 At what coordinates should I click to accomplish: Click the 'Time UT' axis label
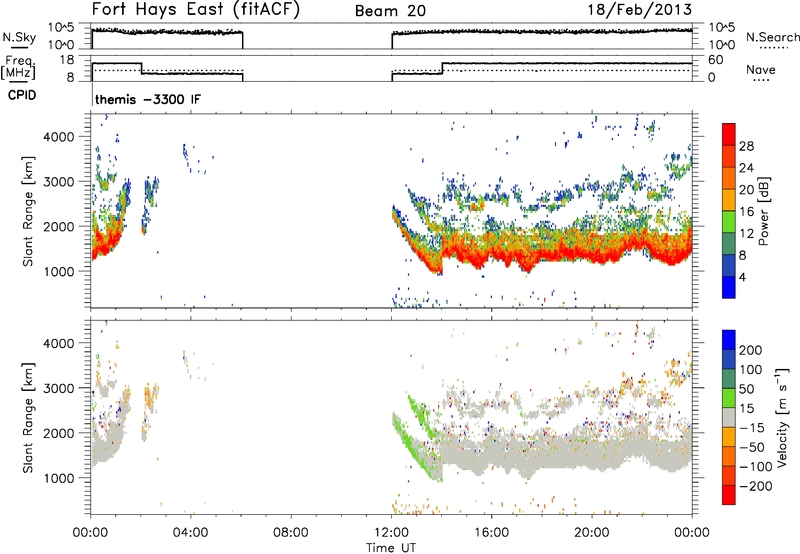391,548
